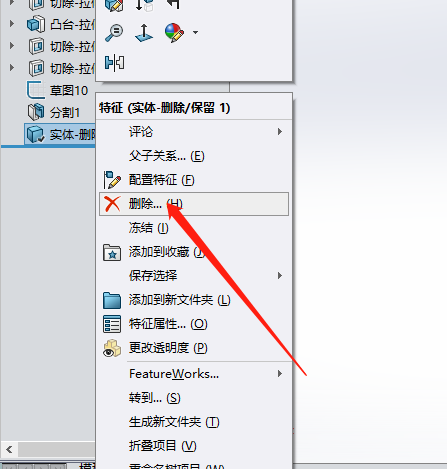Click the Normal To view icon
Viewport: 447px width, 469px height.
144,33
